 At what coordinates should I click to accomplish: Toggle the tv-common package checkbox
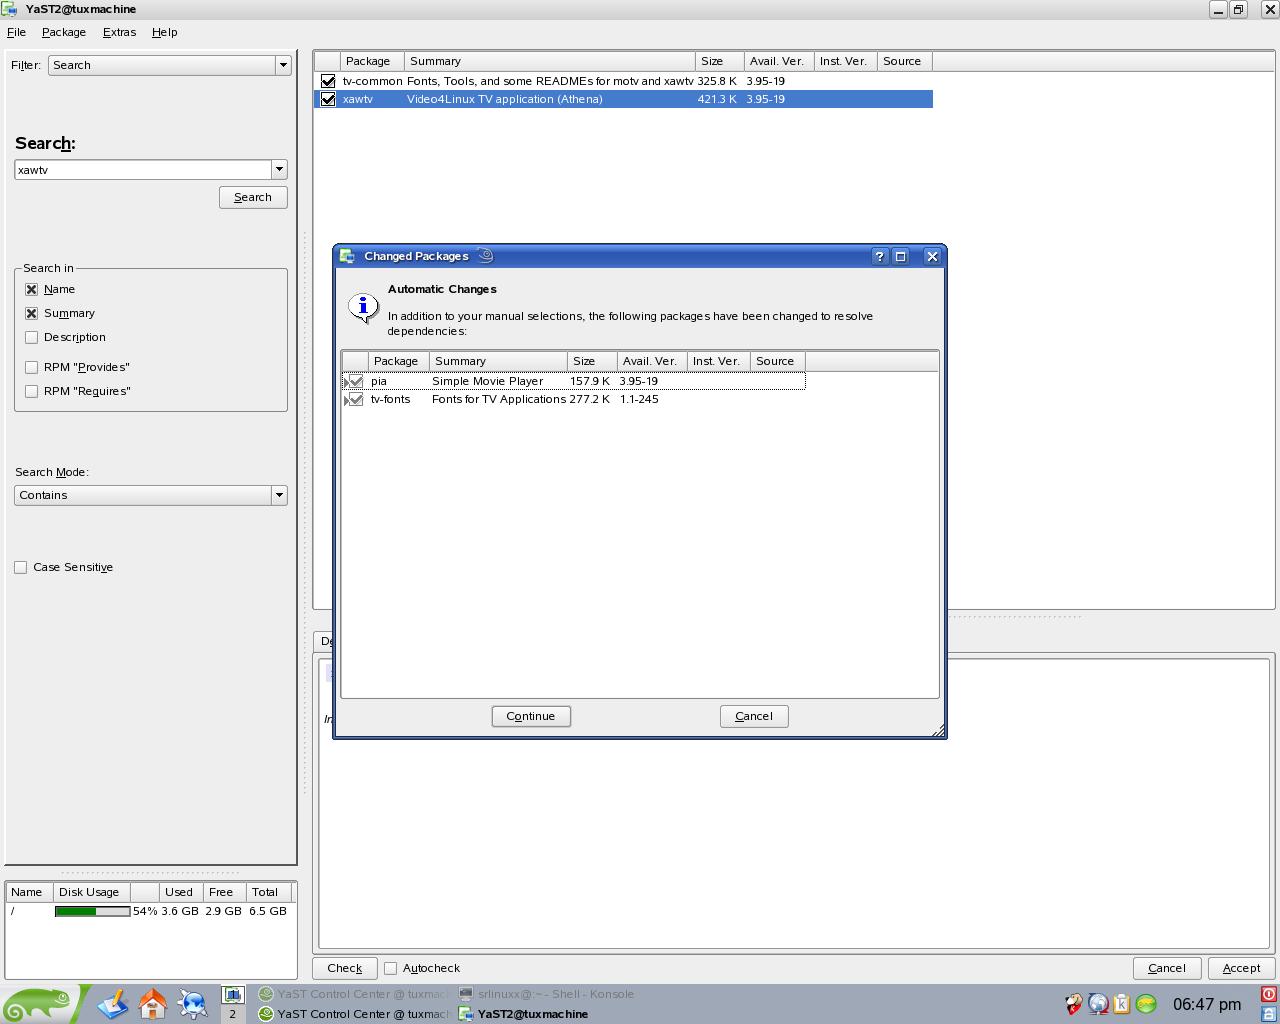click(x=328, y=81)
